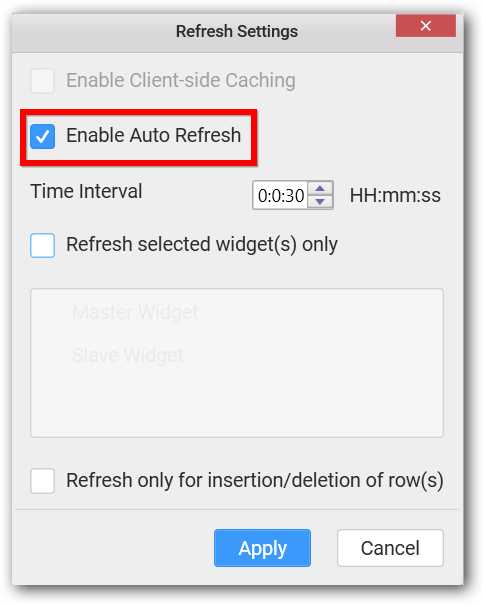Cancel the refresh settings changes

(390, 548)
